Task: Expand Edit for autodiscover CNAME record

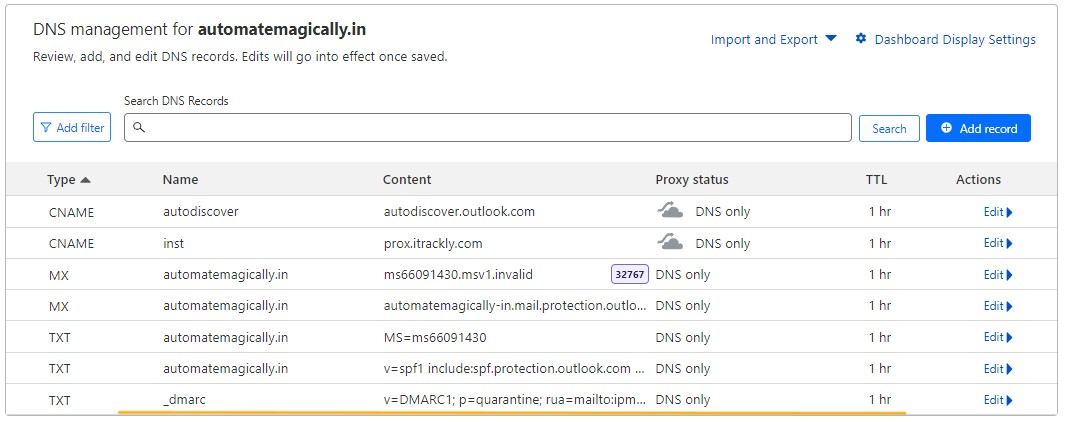Action: pos(998,212)
